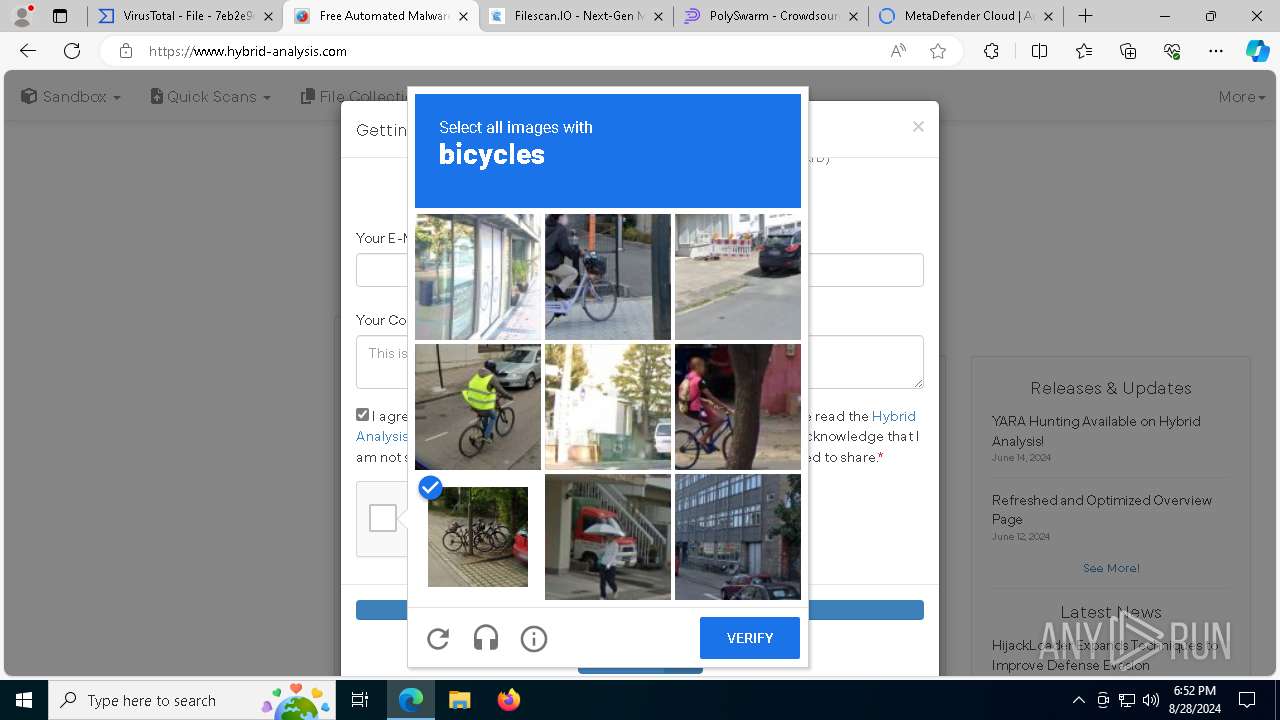Switch to the PolySwarm tab
The width and height of the screenshot is (1280, 720).
coord(772,16)
